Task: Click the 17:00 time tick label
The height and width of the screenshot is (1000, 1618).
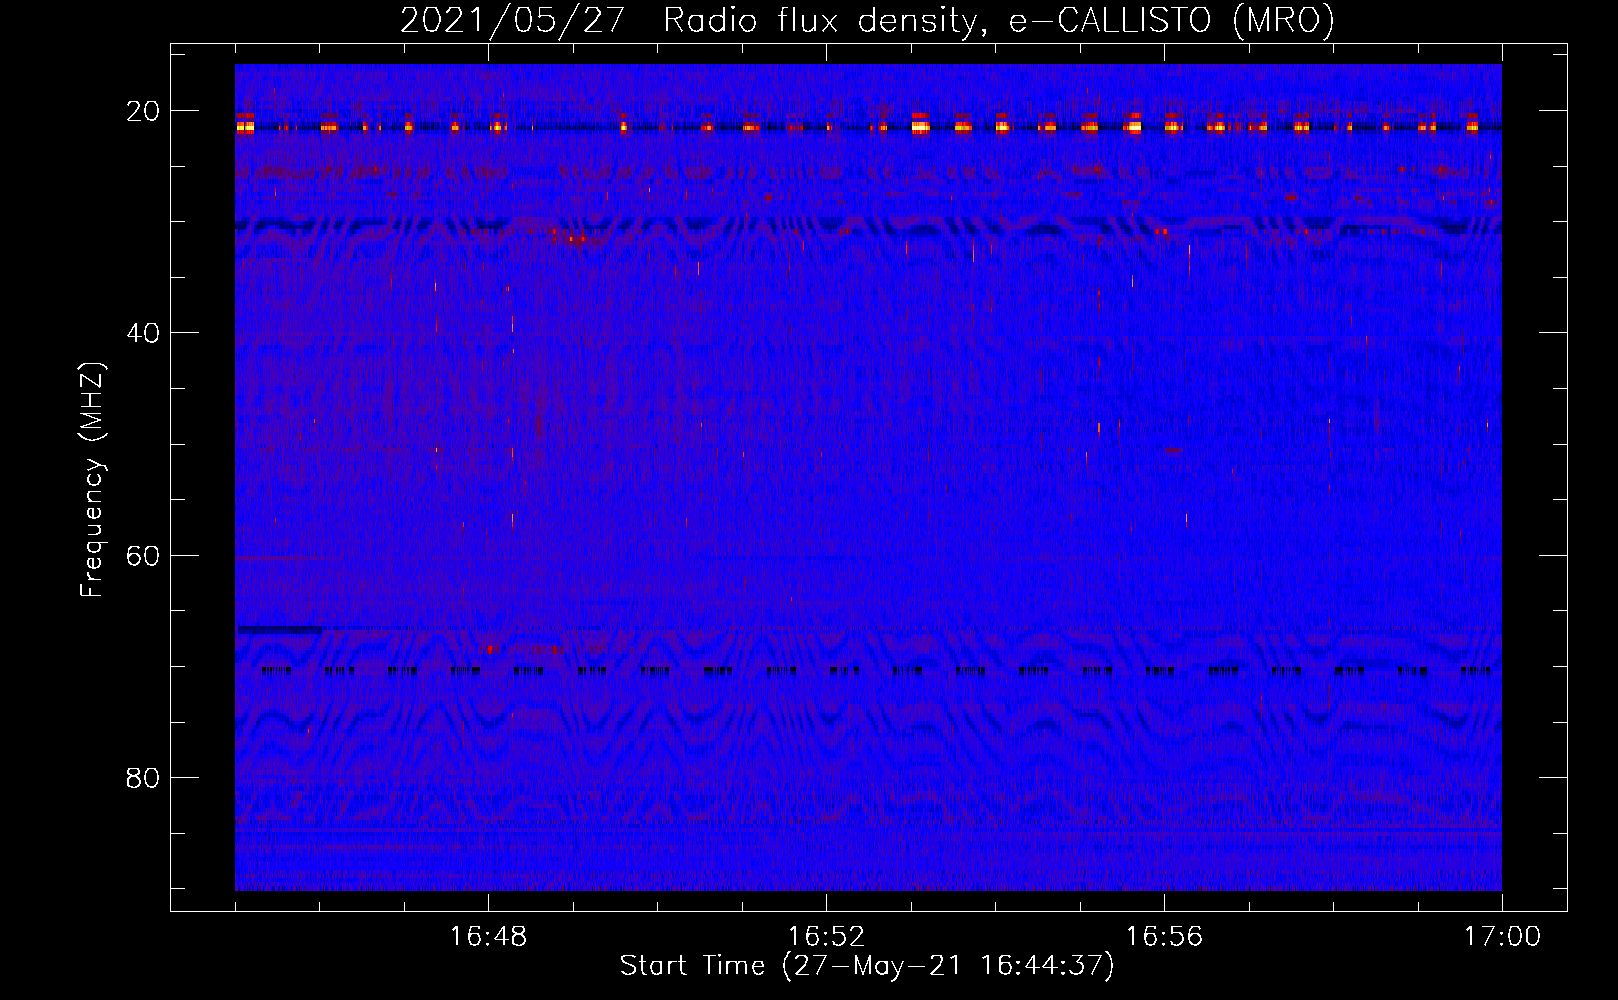Action: click(x=1502, y=937)
